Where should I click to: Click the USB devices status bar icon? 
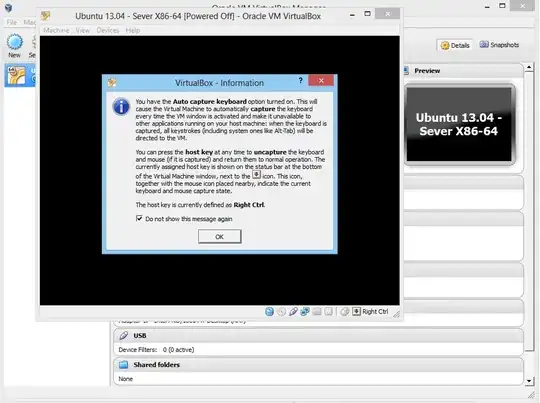(x=293, y=312)
